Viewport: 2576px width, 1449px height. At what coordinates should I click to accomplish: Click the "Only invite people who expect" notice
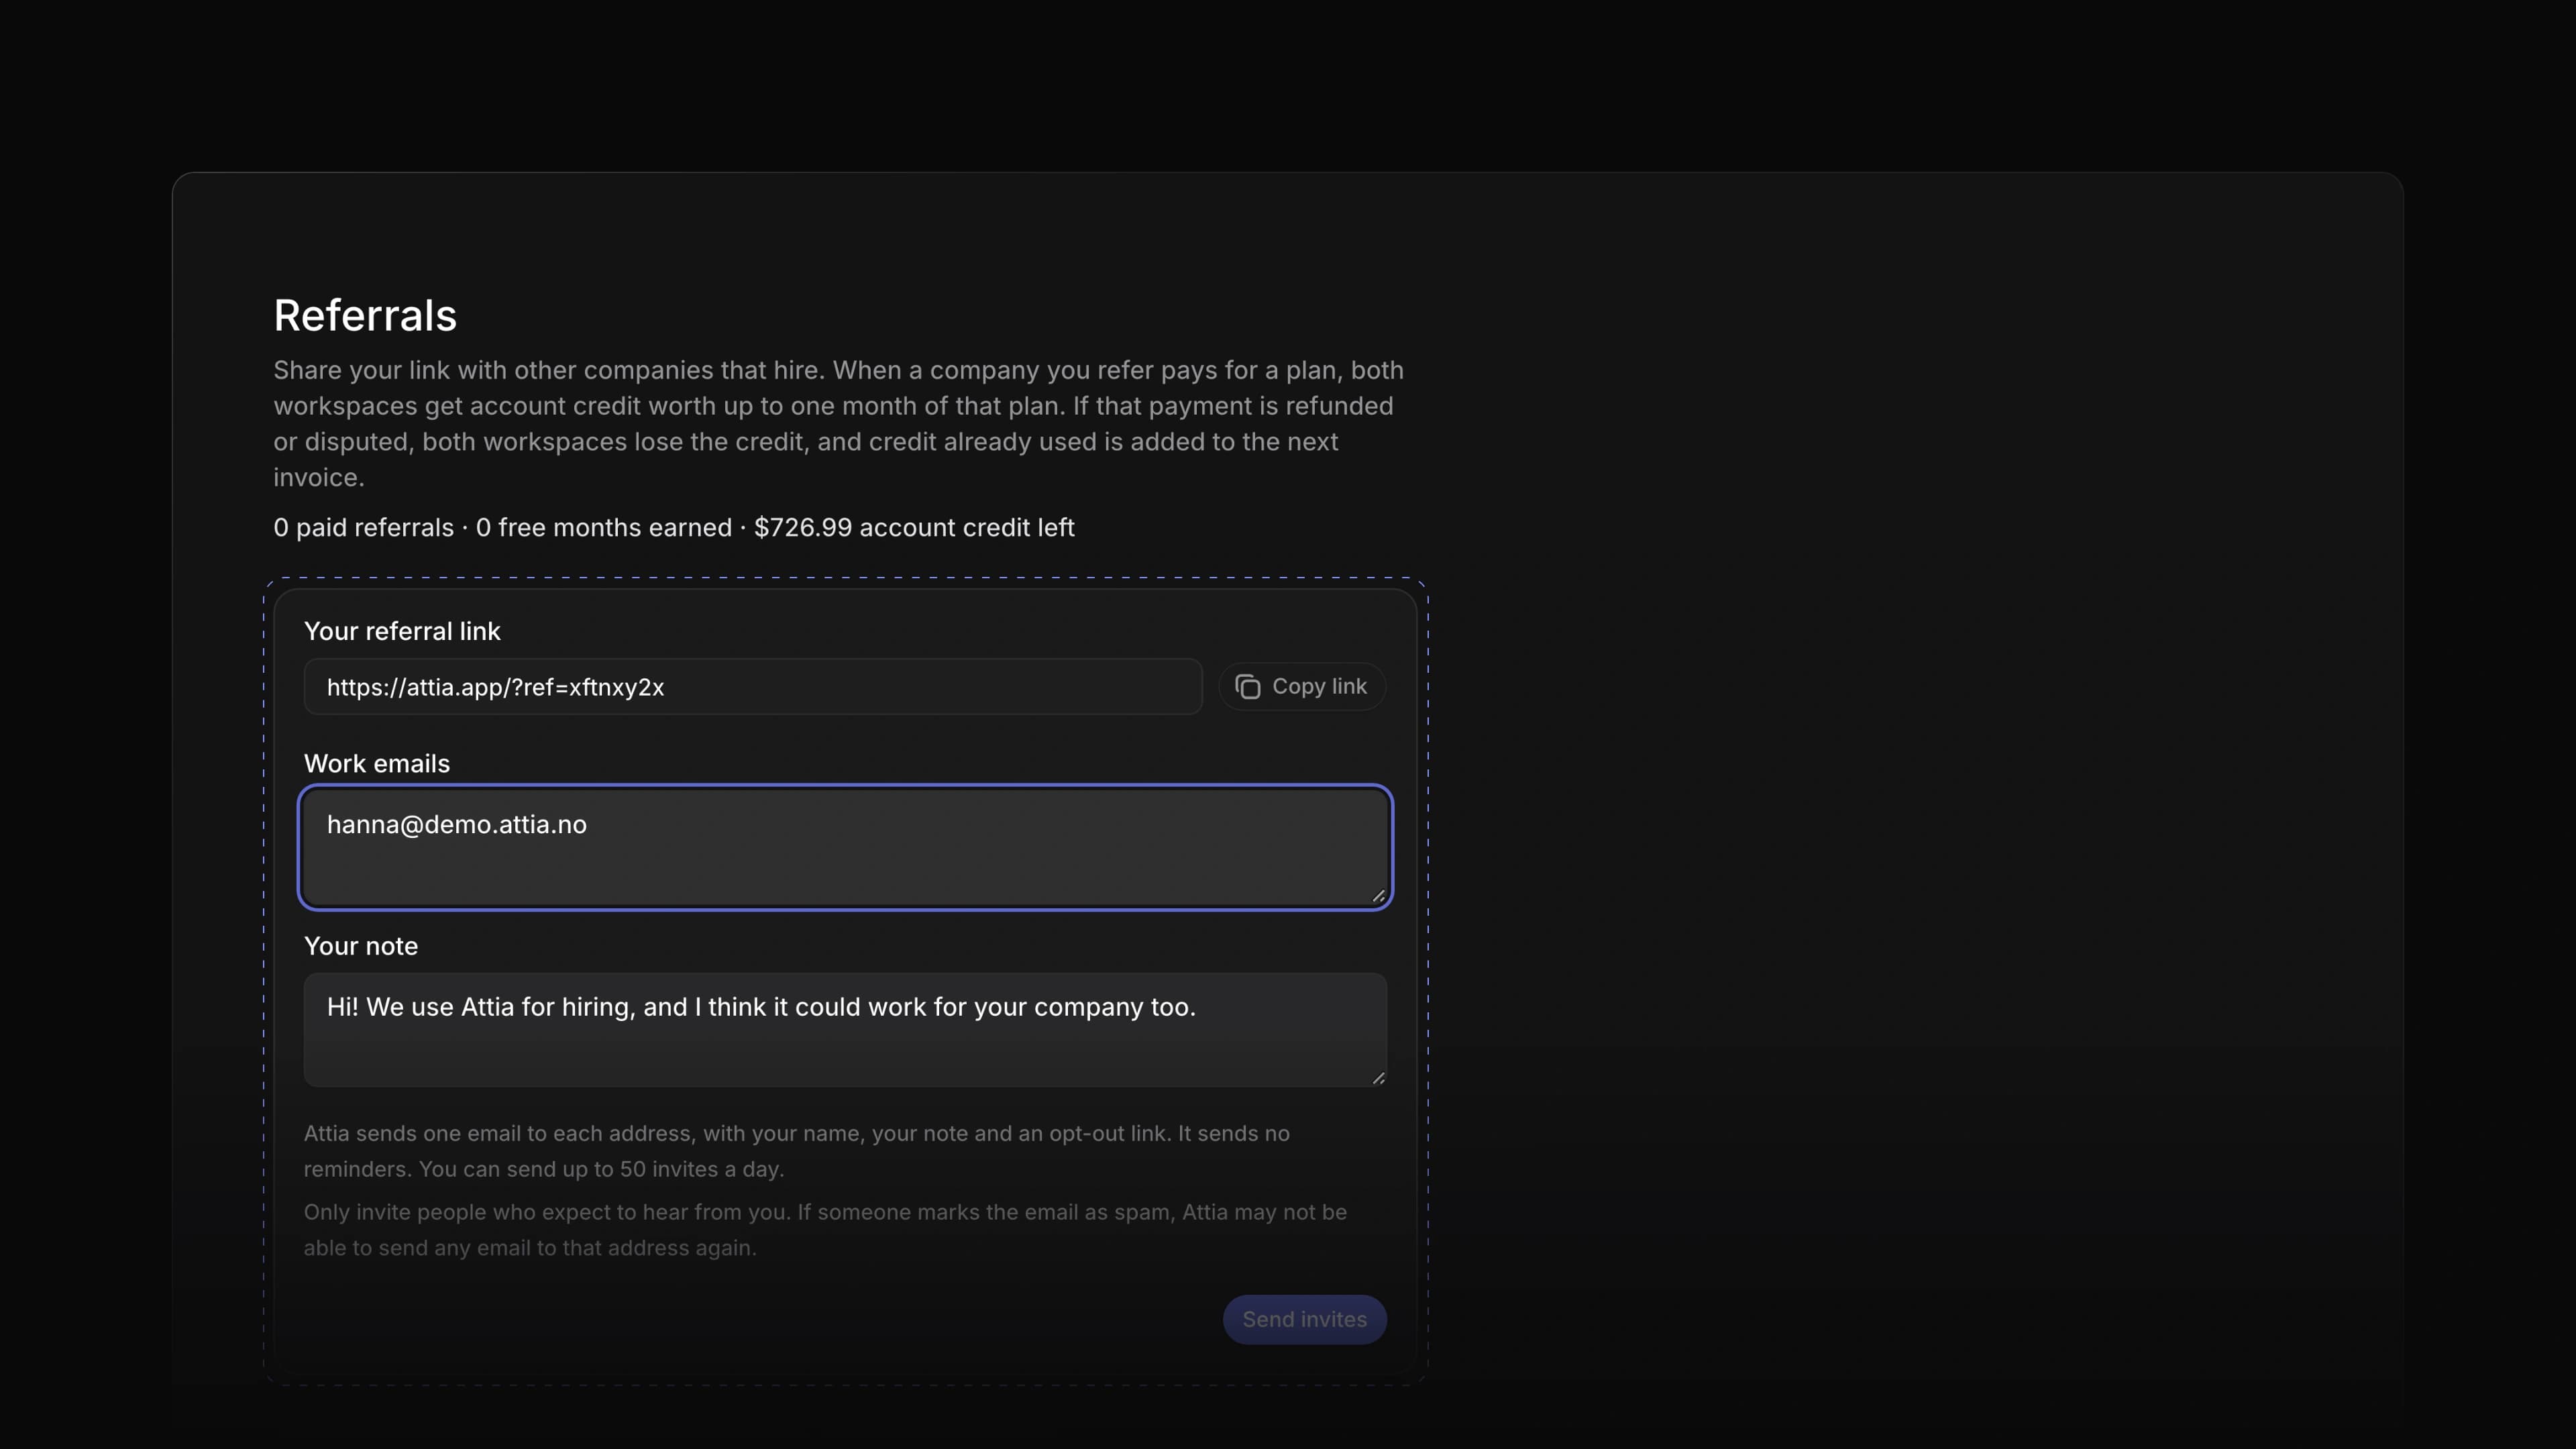[825, 1230]
